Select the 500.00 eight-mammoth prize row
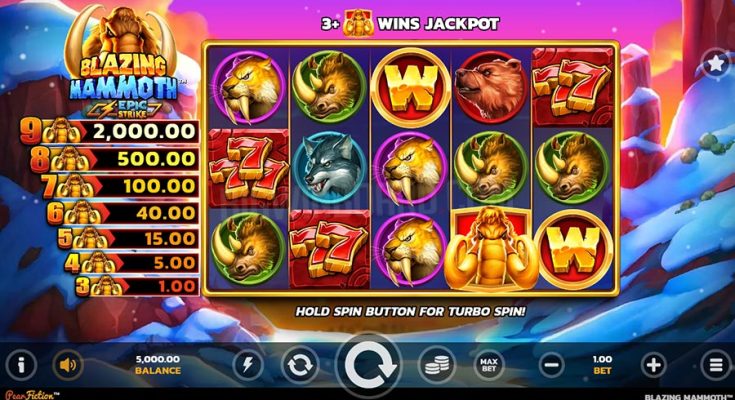The height and width of the screenshot is (400, 735). click(x=114, y=159)
